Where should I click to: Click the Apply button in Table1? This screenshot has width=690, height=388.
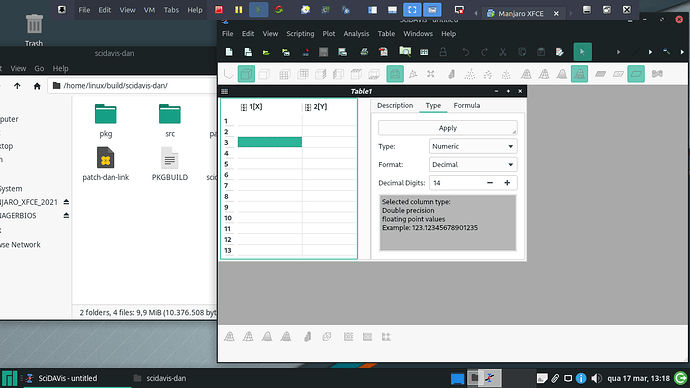[x=448, y=128]
